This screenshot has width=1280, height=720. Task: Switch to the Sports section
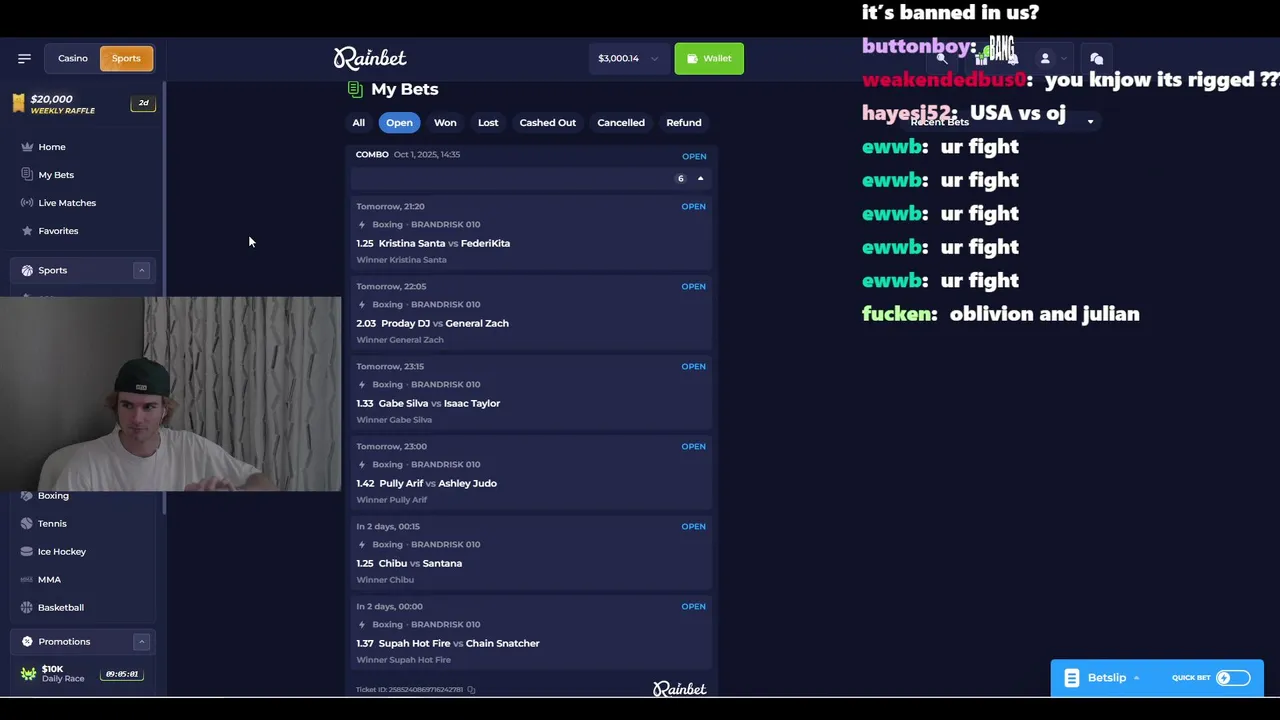pyautogui.click(x=126, y=58)
